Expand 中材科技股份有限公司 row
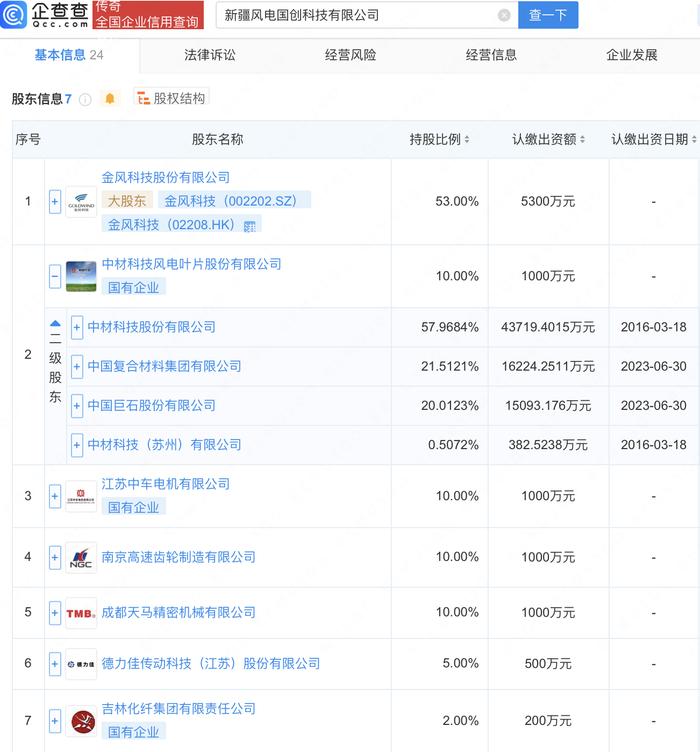700x752 pixels. [x=77, y=328]
